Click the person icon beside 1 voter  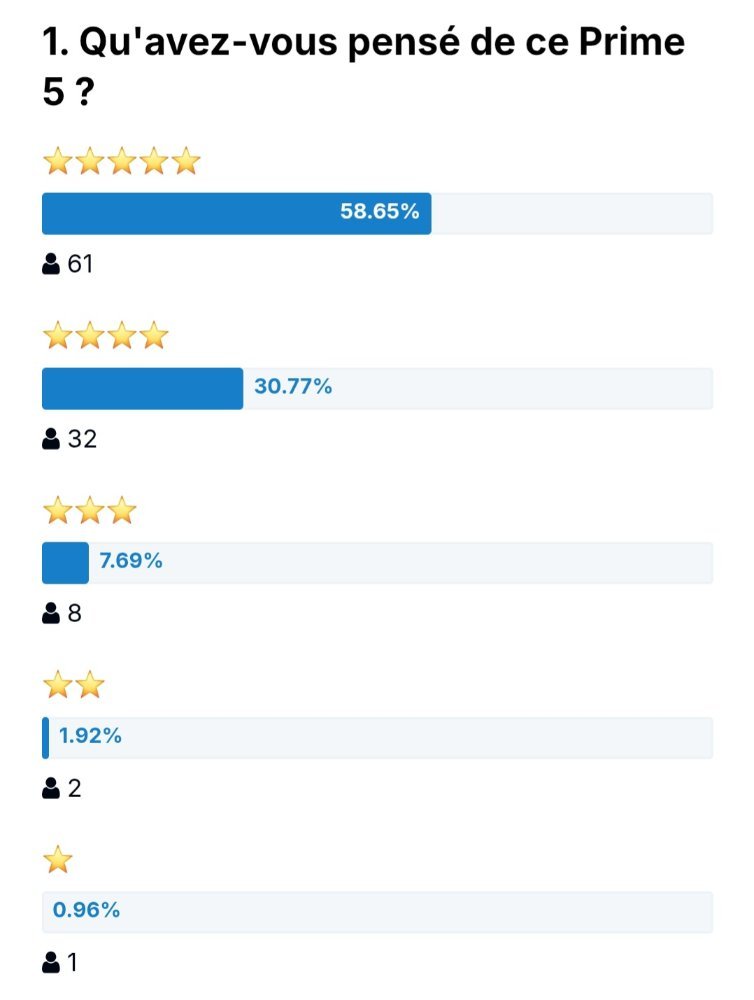coord(51,962)
